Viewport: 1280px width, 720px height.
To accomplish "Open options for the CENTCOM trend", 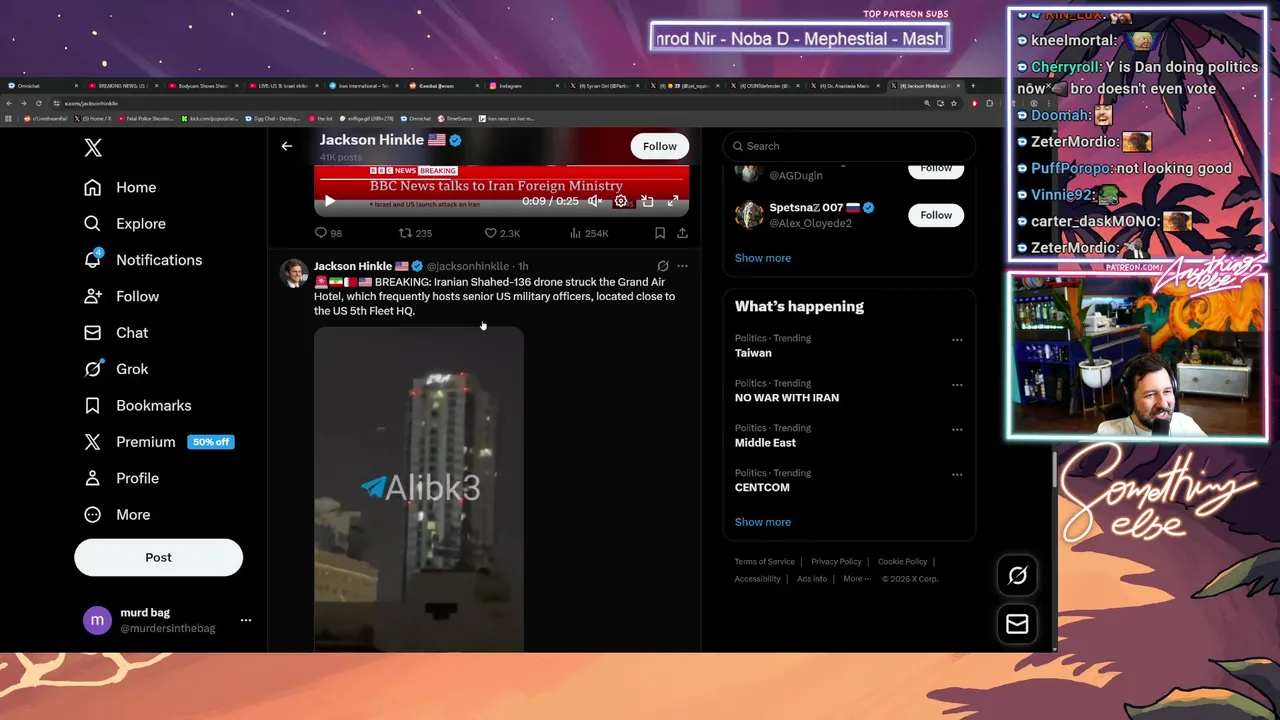I will [x=957, y=475].
